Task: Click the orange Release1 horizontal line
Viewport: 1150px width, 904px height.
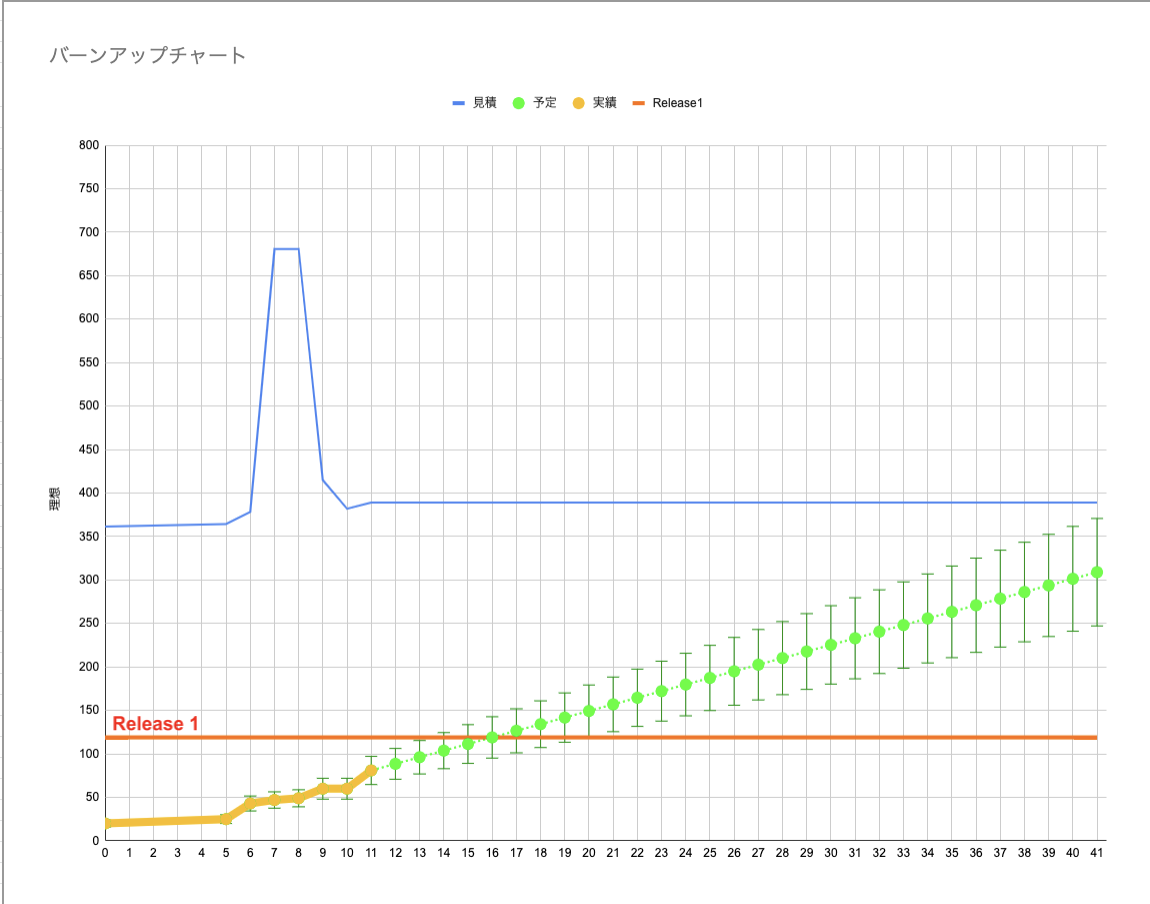Action: pyautogui.click(x=601, y=738)
